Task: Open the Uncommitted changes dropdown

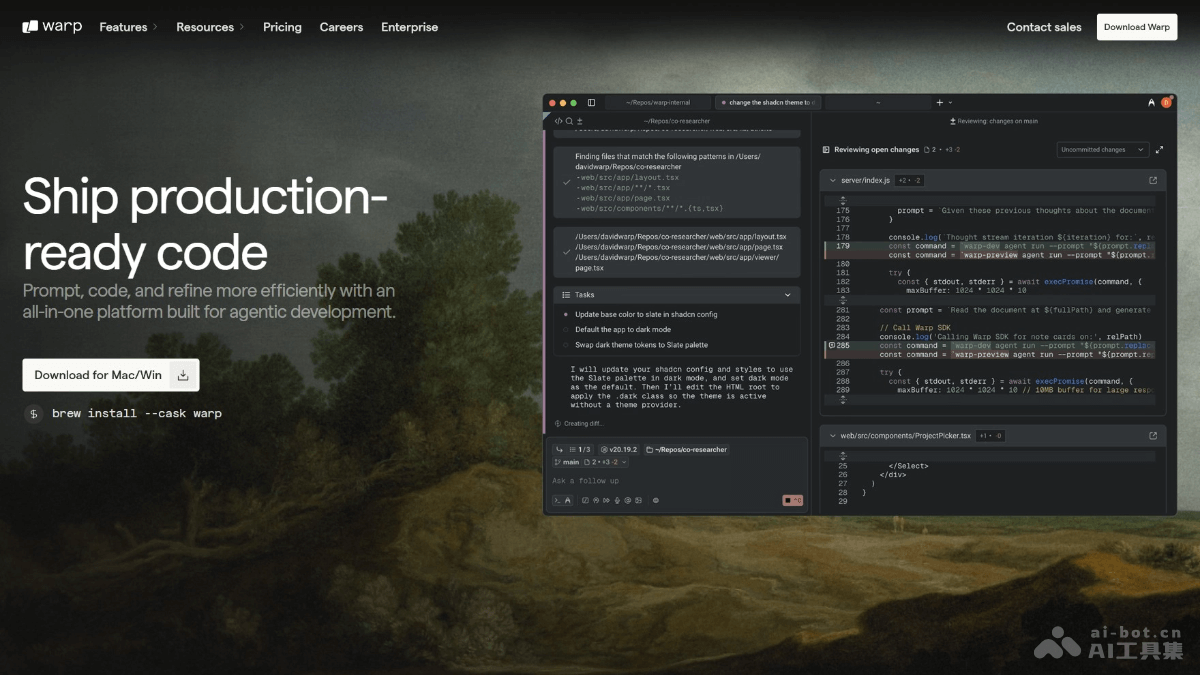Action: (1103, 150)
